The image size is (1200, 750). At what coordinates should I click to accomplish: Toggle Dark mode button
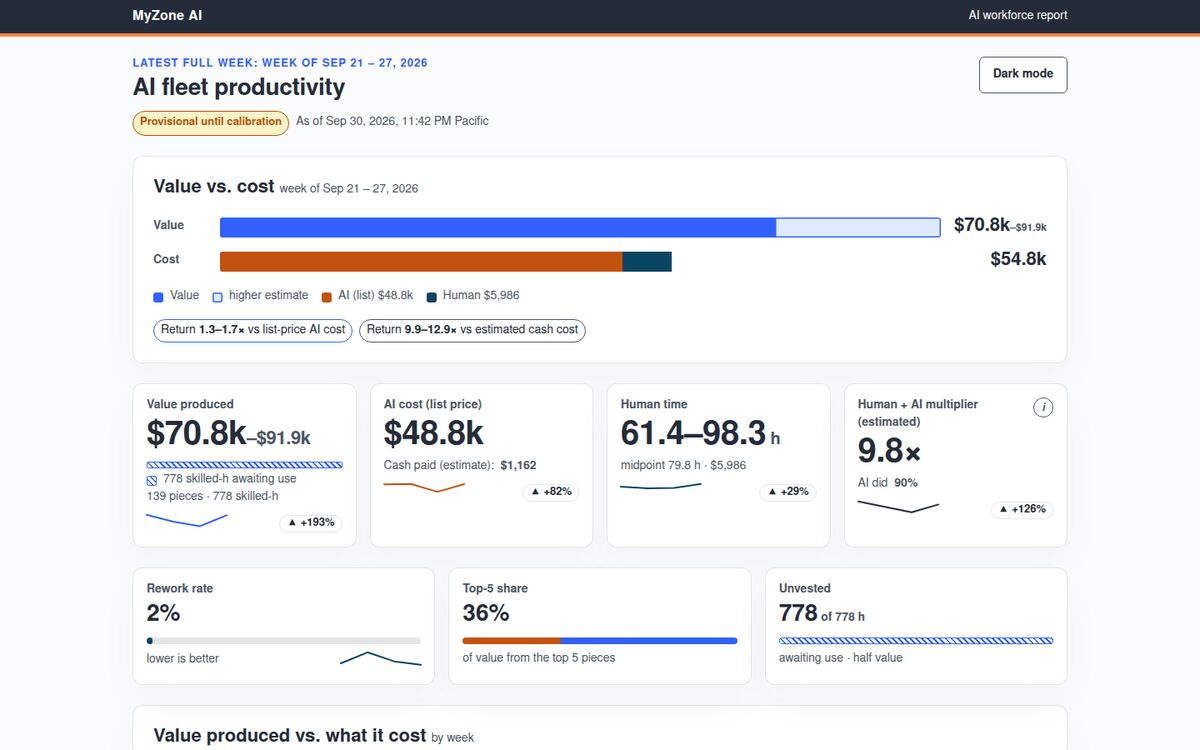[x=1023, y=75]
